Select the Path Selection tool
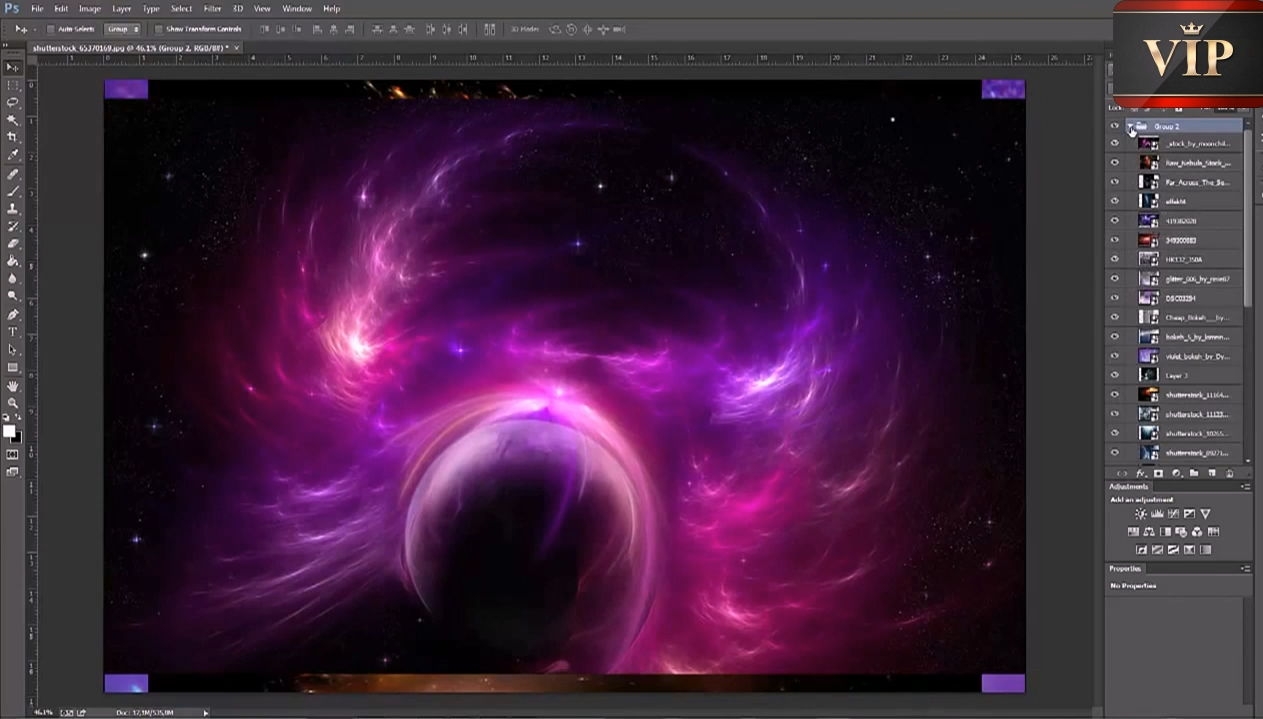The image size is (1263, 719). 12,350
